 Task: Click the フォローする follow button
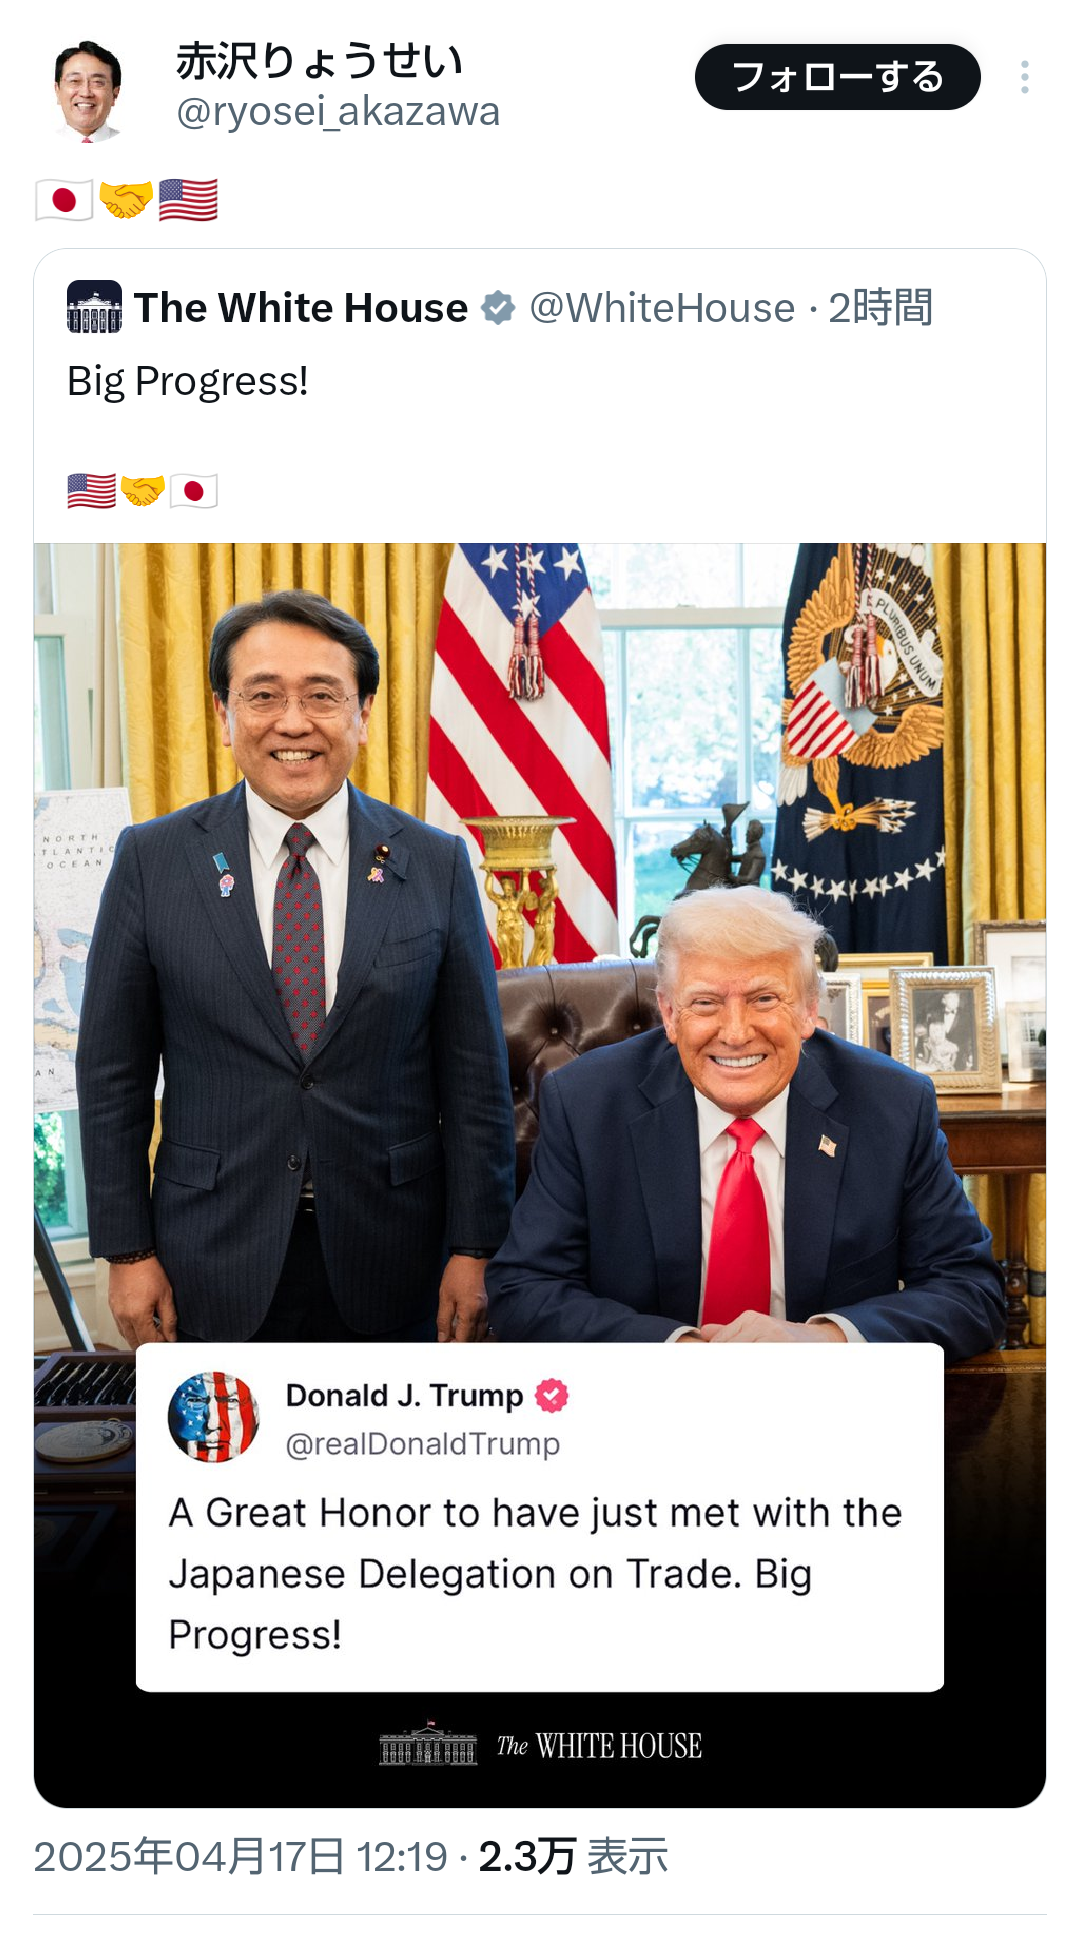pyautogui.click(x=838, y=77)
